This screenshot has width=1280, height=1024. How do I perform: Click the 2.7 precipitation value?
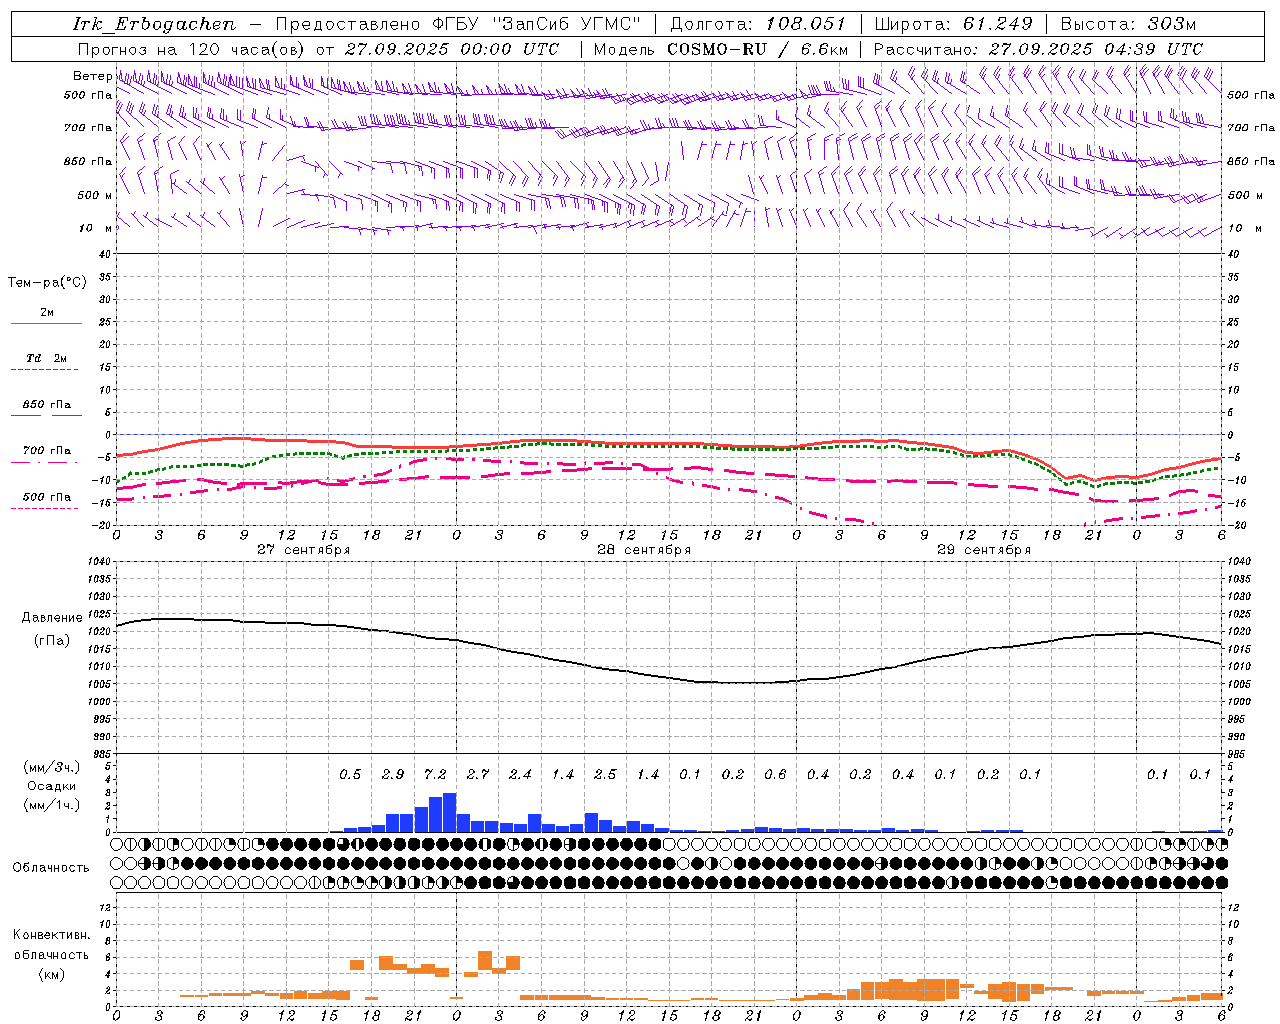pyautogui.click(x=478, y=774)
